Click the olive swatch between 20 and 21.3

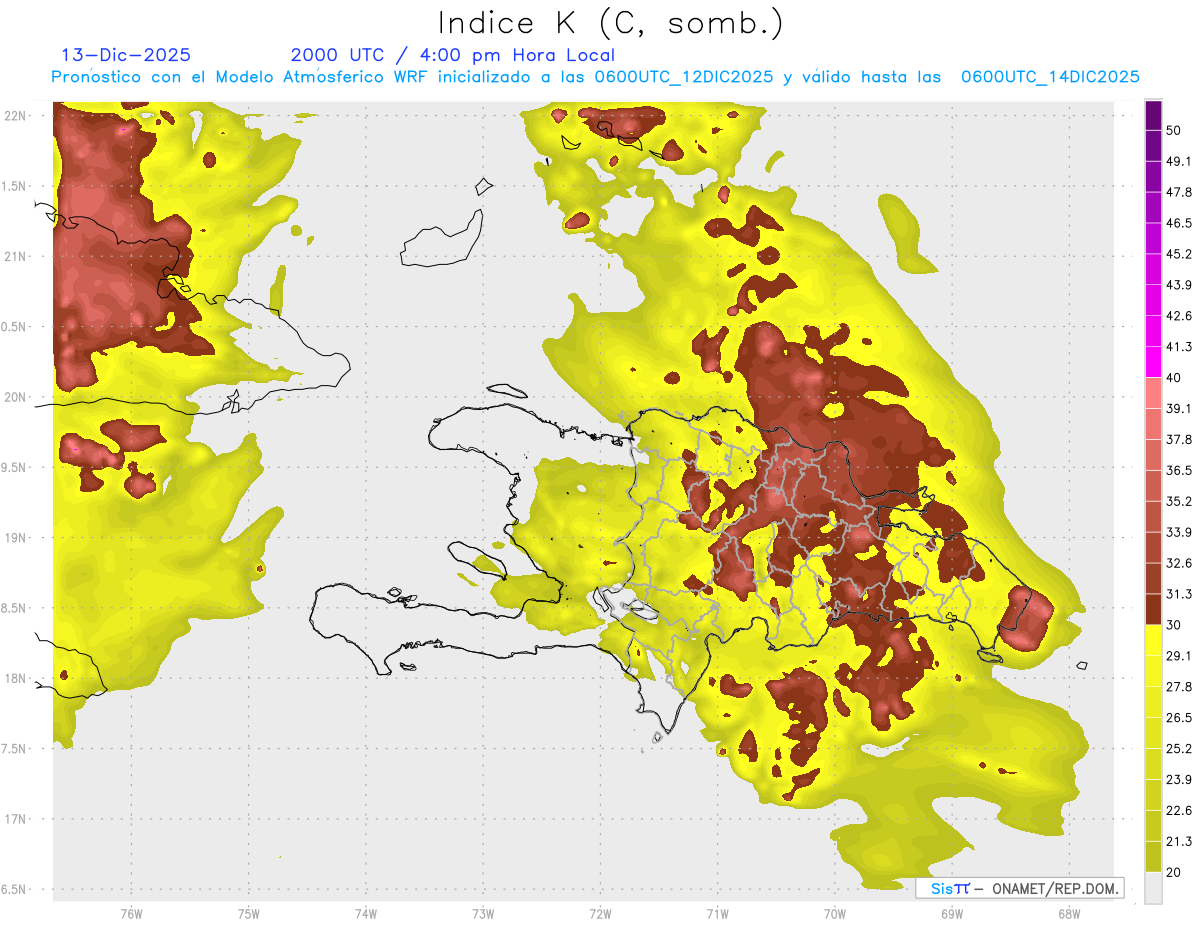pos(1153,857)
